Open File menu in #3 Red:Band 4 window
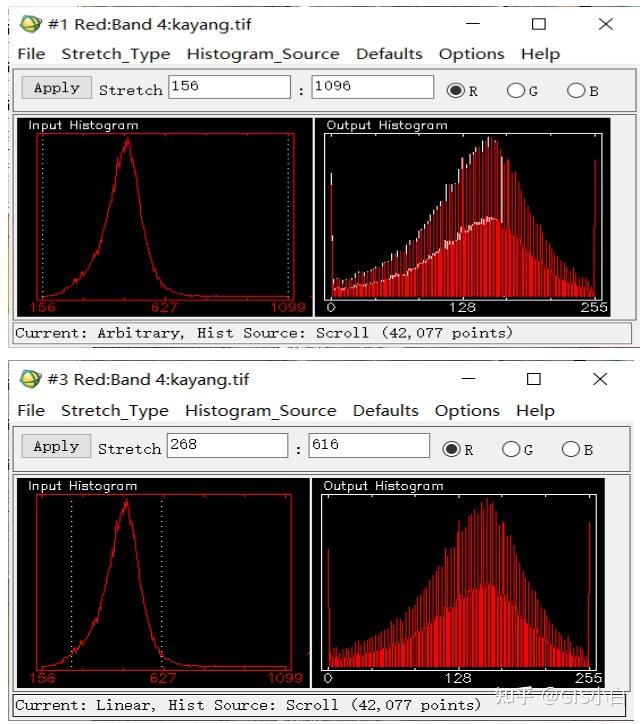 pos(31,410)
